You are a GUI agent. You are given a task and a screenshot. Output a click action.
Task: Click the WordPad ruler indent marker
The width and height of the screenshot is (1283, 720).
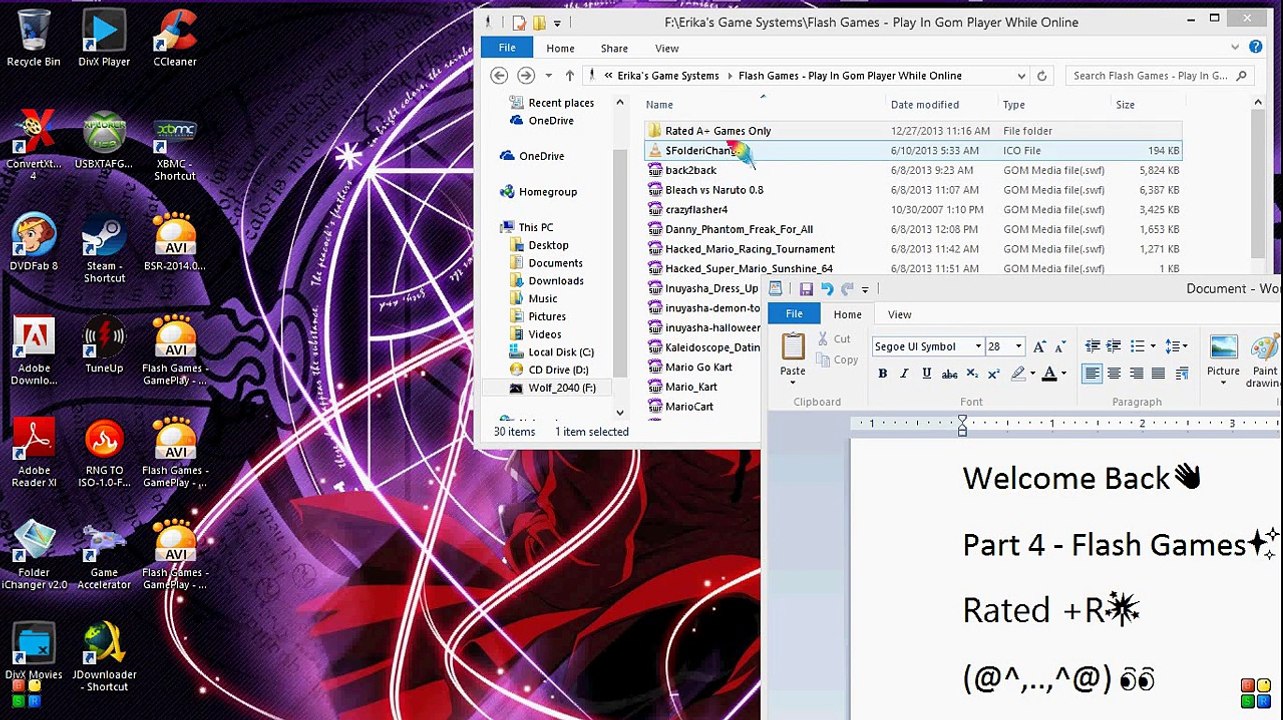pos(962,426)
